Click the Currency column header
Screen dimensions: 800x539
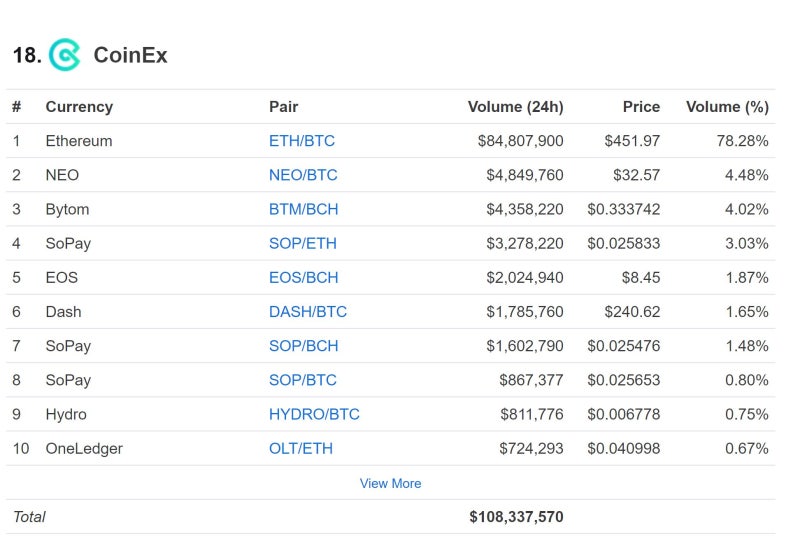[x=79, y=107]
